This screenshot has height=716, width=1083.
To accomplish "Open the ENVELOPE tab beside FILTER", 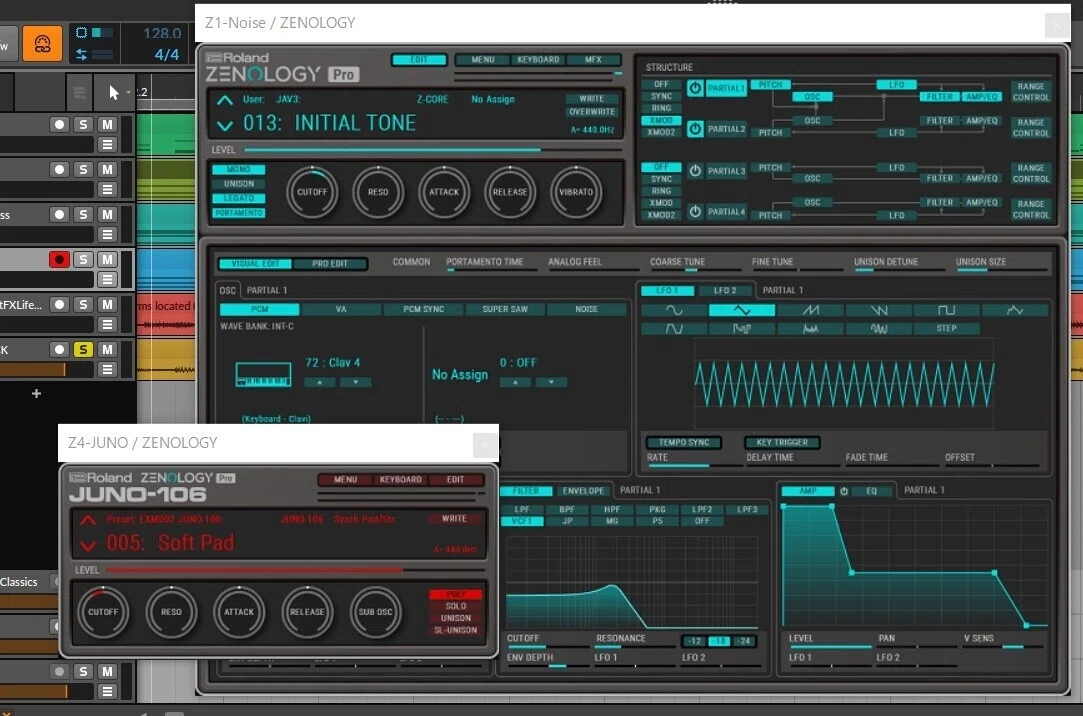I will (x=583, y=491).
